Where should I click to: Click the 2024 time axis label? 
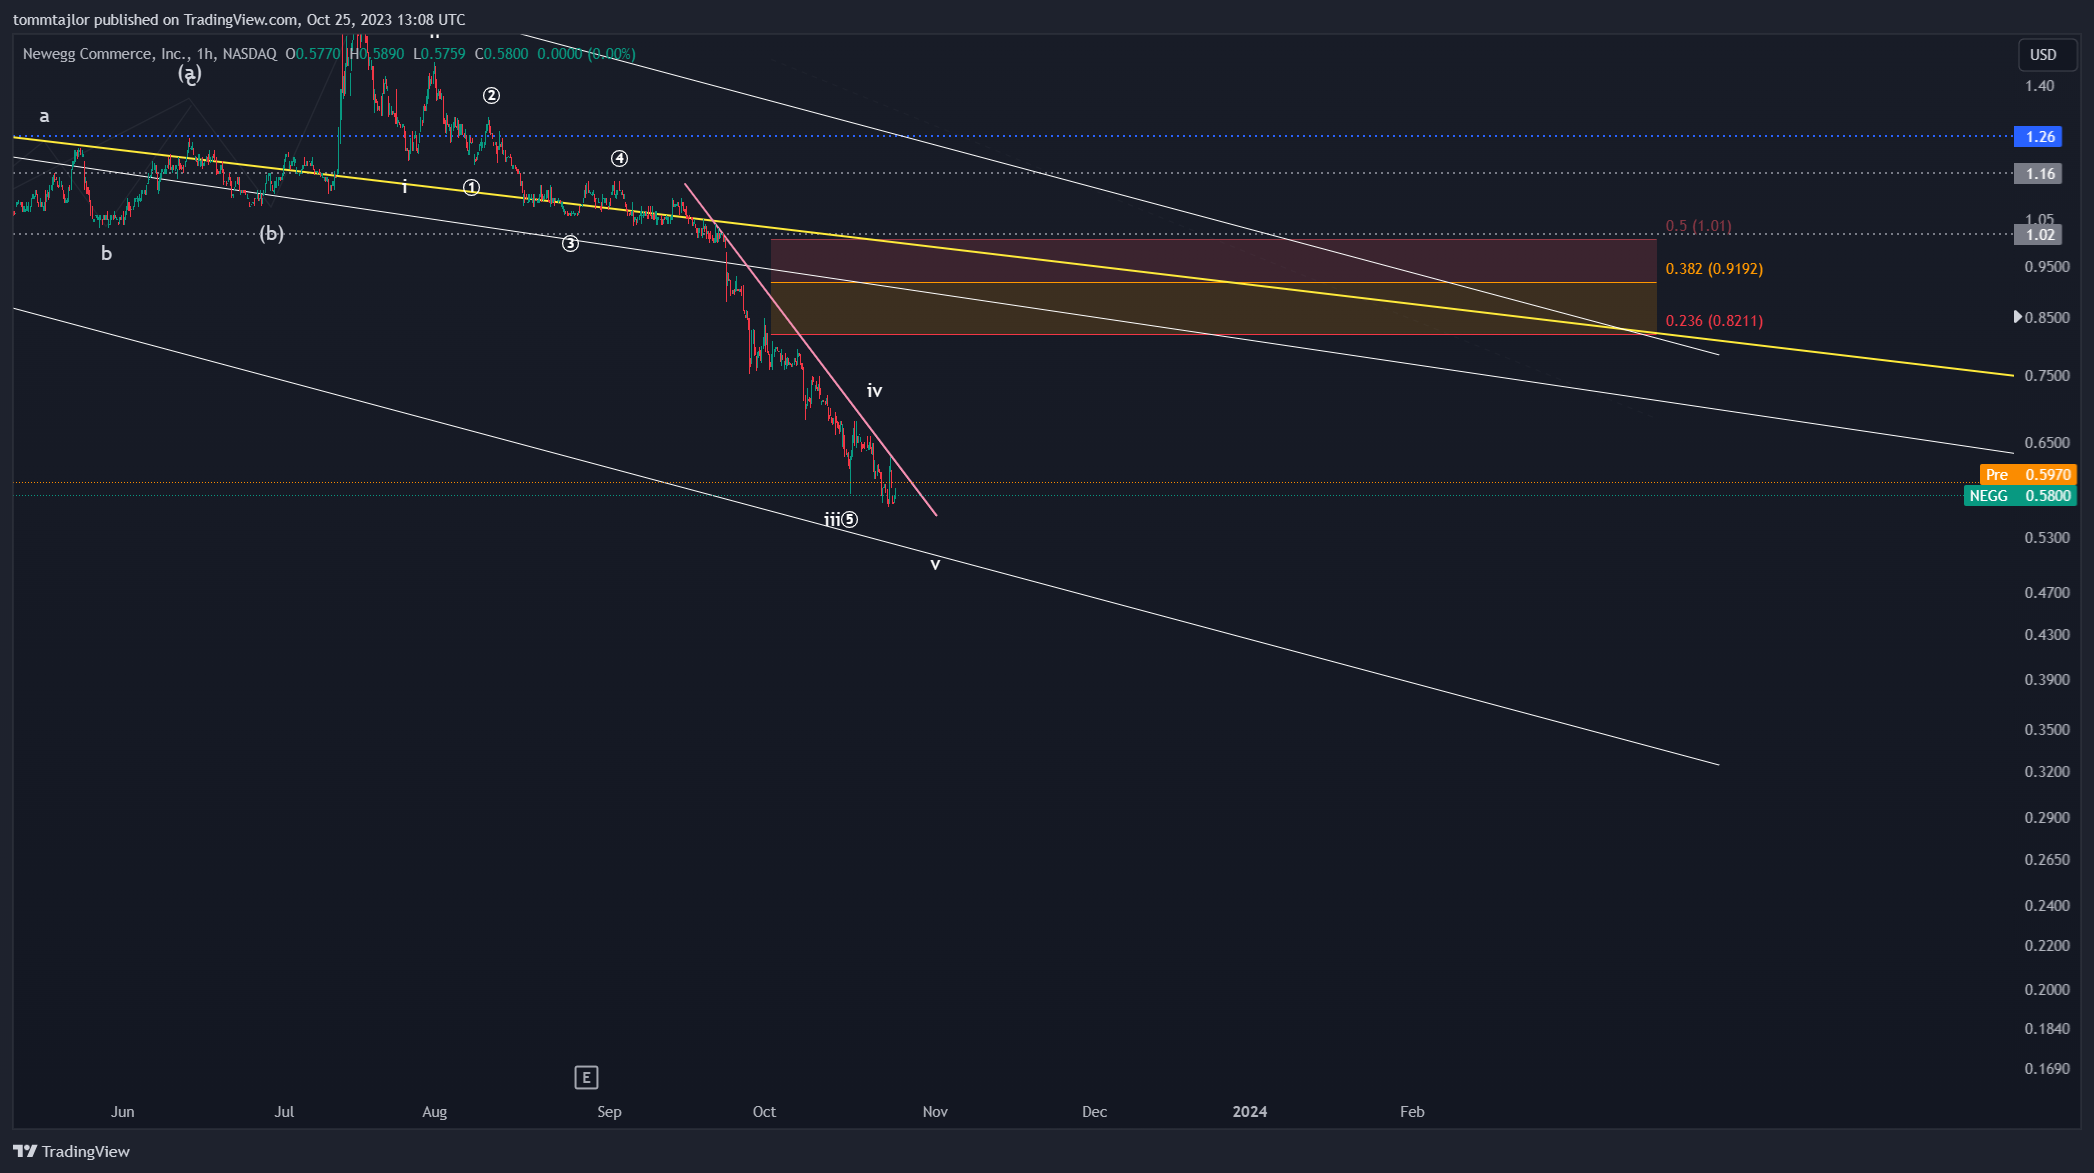click(1250, 1112)
